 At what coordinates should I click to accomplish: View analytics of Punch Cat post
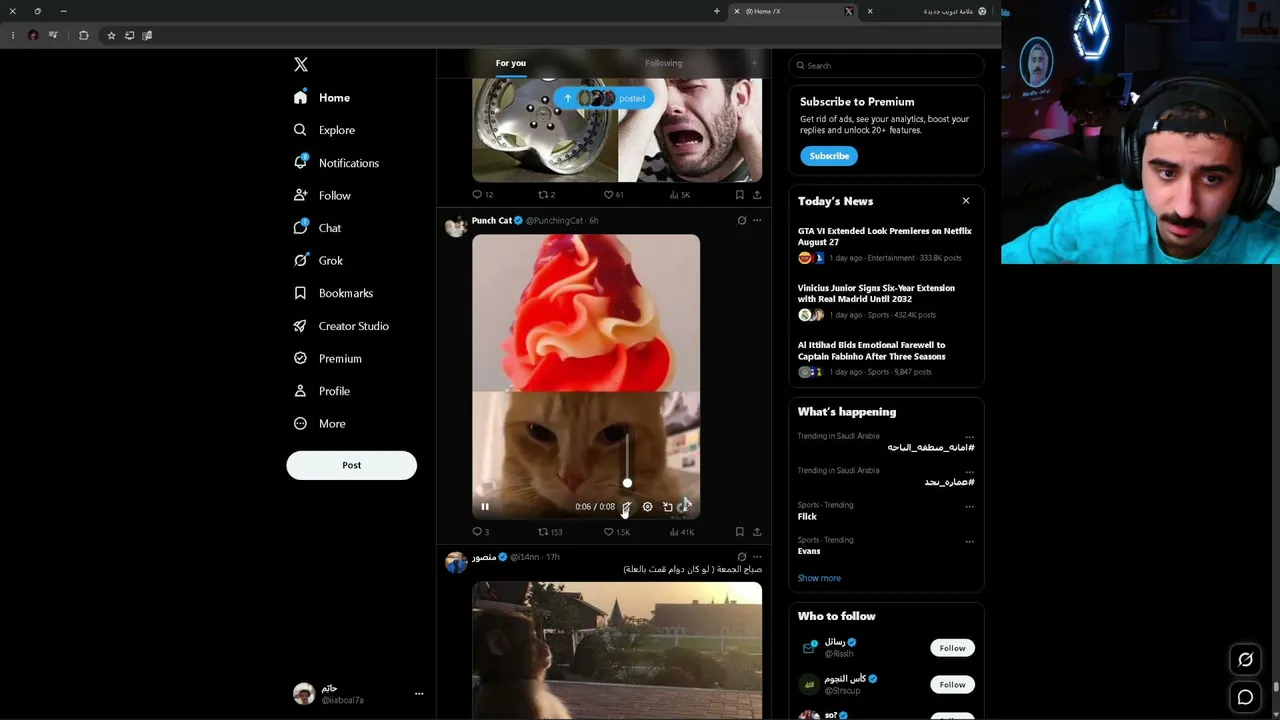point(681,532)
